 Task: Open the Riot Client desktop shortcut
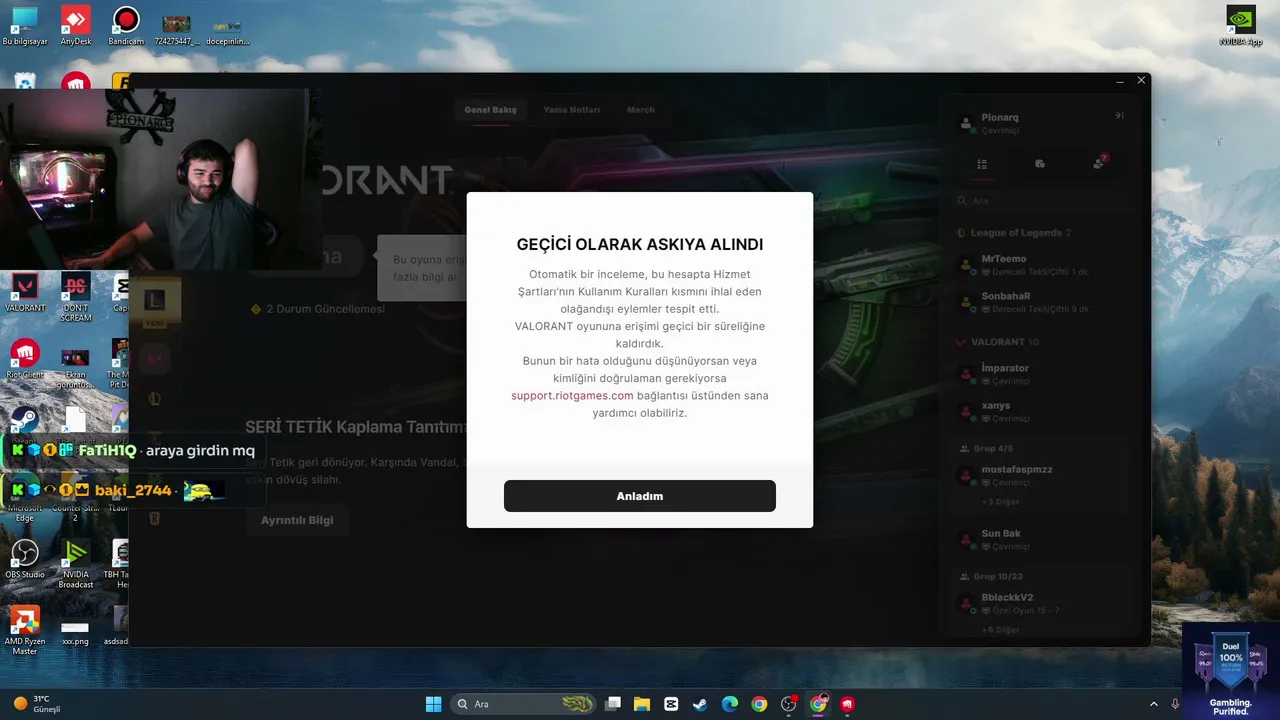(x=25, y=359)
